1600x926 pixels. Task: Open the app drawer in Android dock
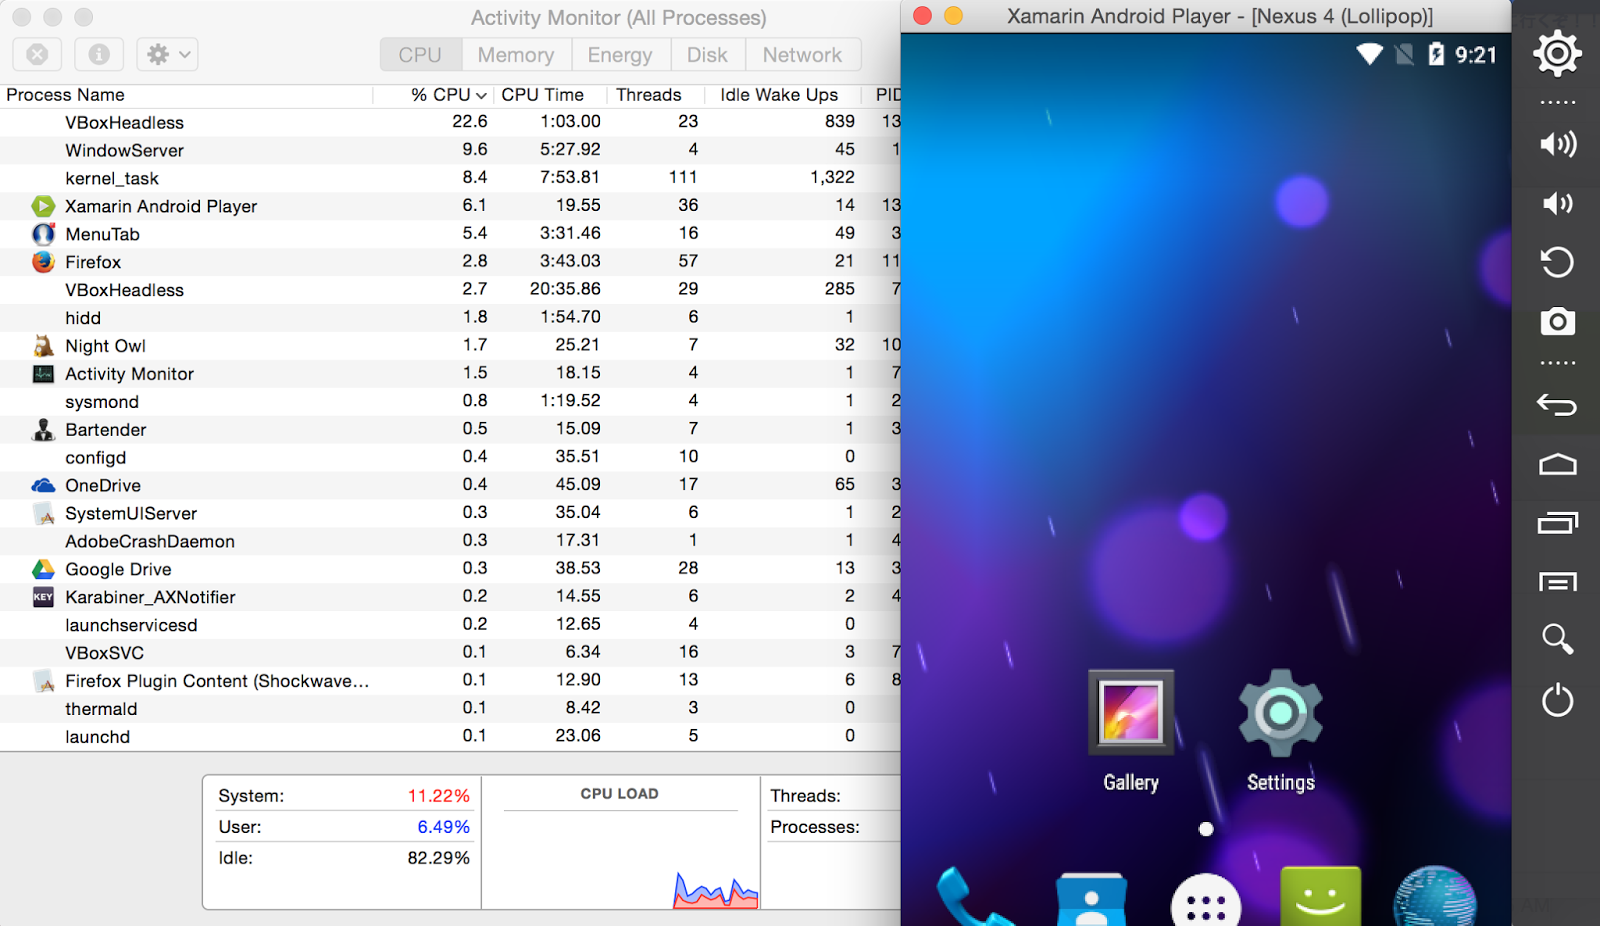point(1206,900)
